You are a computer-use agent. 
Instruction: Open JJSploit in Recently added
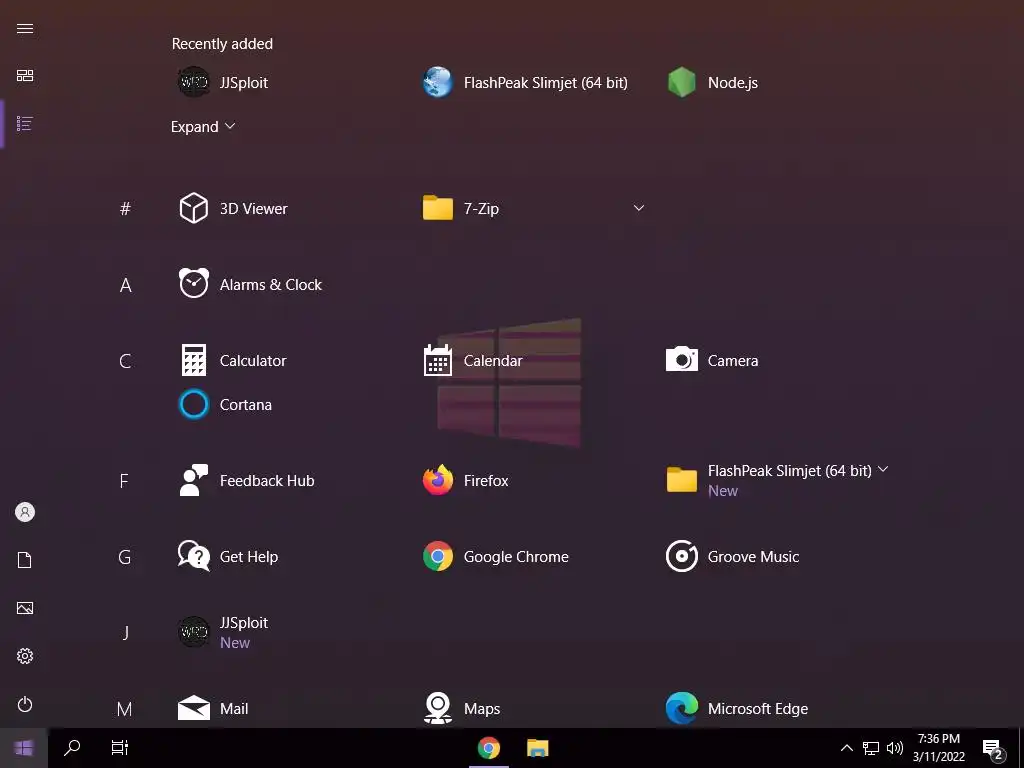click(223, 82)
